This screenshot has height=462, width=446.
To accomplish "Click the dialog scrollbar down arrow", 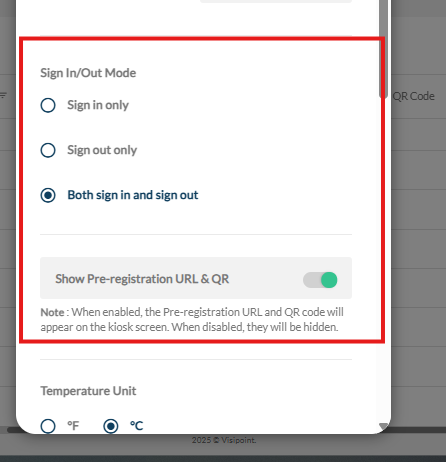I will coord(384,426).
